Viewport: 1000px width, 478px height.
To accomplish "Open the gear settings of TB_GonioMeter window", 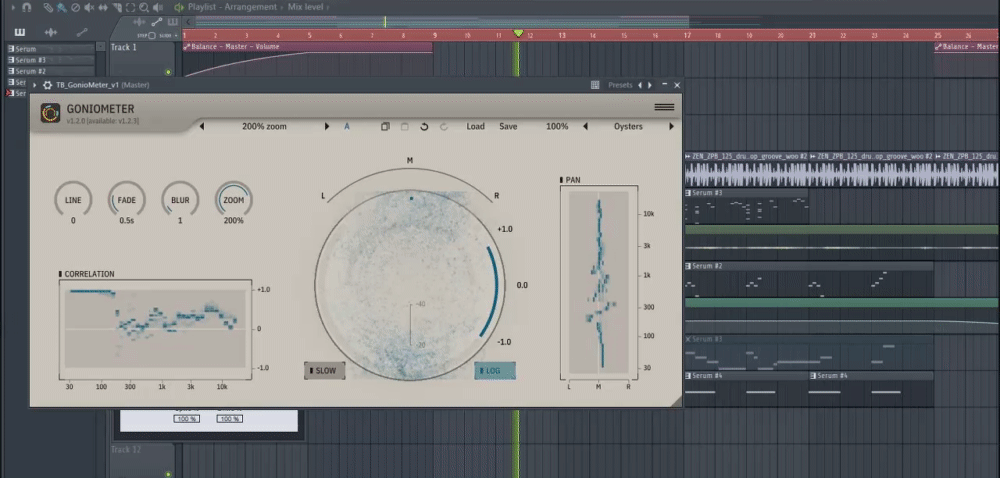I will pos(47,85).
